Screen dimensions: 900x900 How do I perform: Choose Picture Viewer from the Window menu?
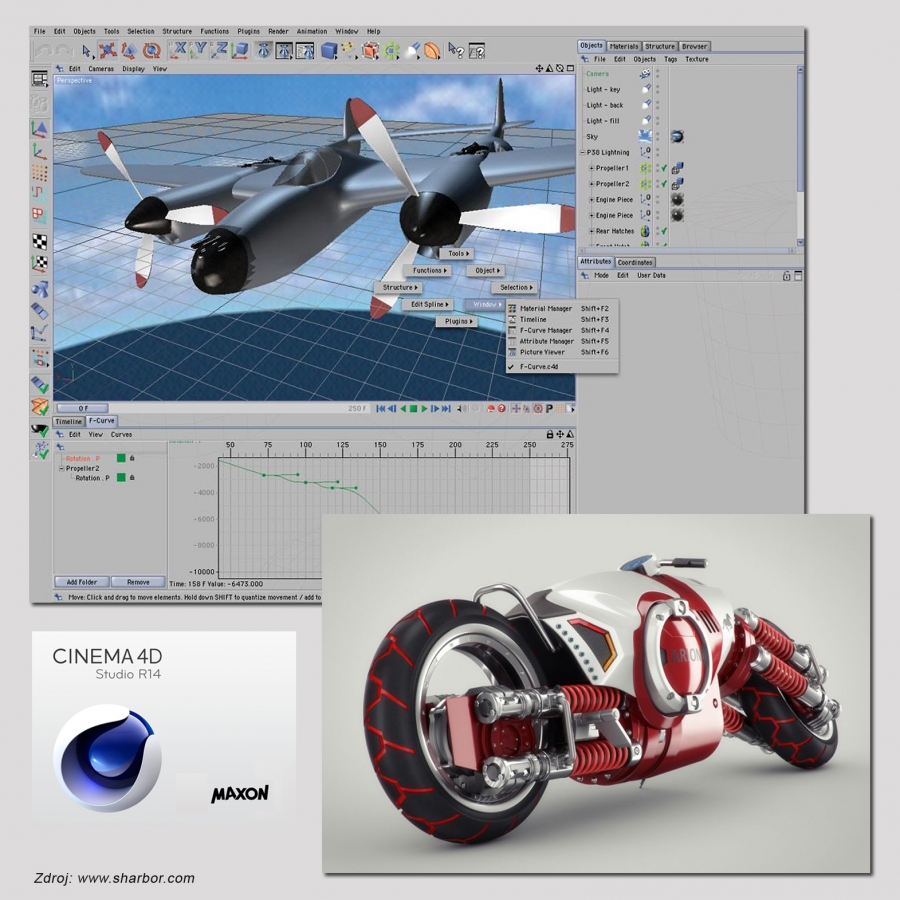561,352
